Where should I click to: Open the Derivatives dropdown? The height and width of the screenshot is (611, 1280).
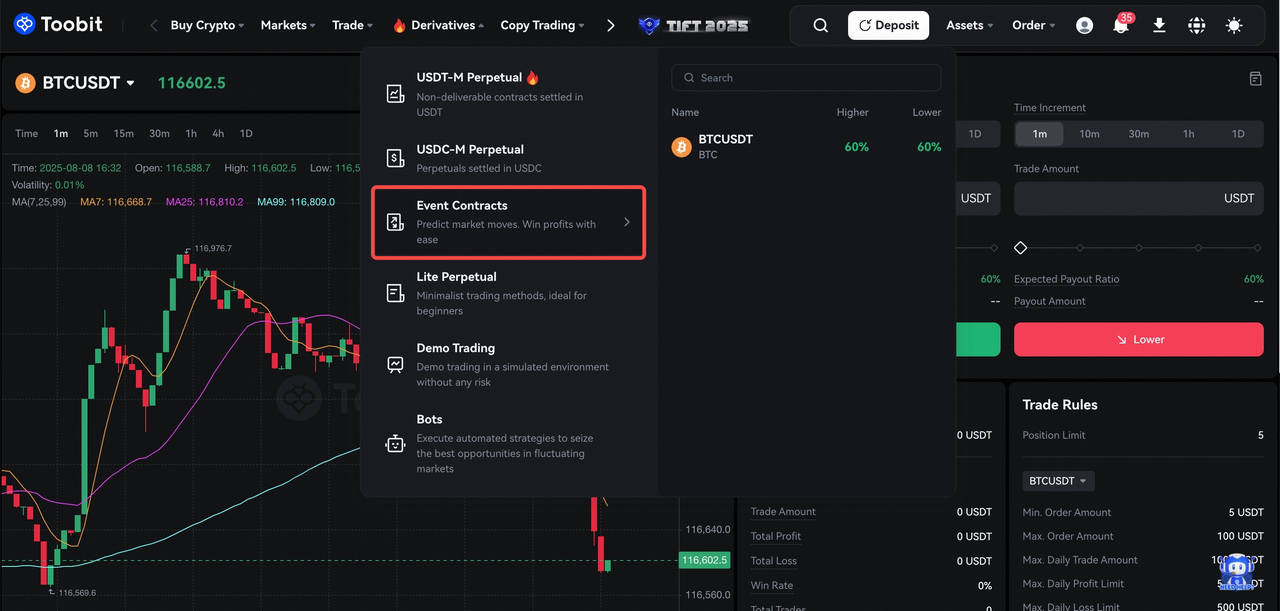click(437, 25)
